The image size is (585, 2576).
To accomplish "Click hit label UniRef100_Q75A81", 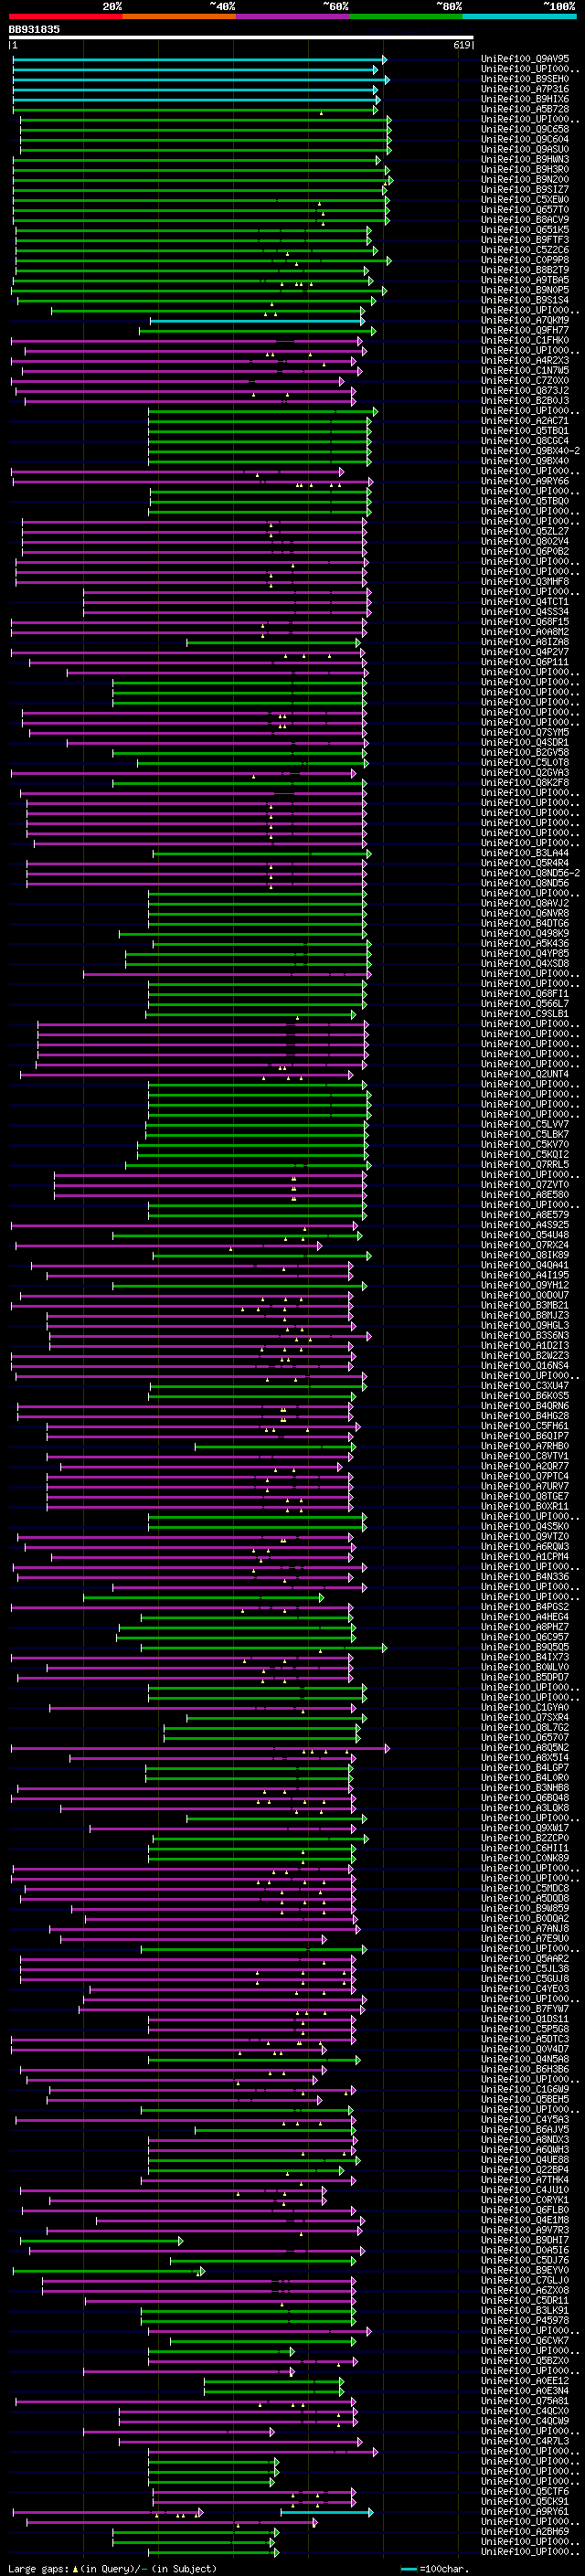I will [x=525, y=2401].
